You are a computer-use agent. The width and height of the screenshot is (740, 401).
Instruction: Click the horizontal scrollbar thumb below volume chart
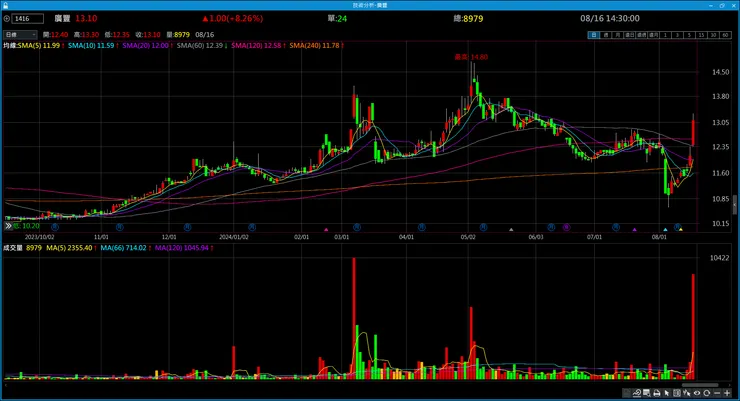[700, 385]
